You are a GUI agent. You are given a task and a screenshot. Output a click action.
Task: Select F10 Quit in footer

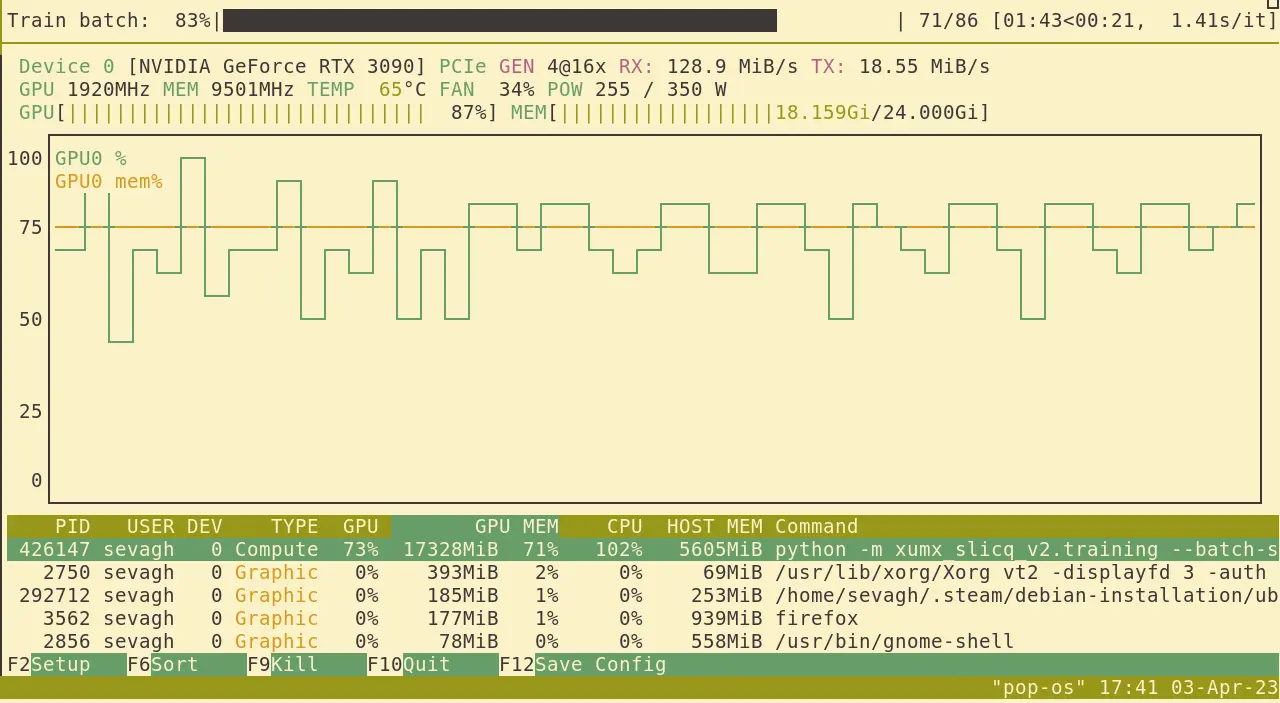pos(426,665)
